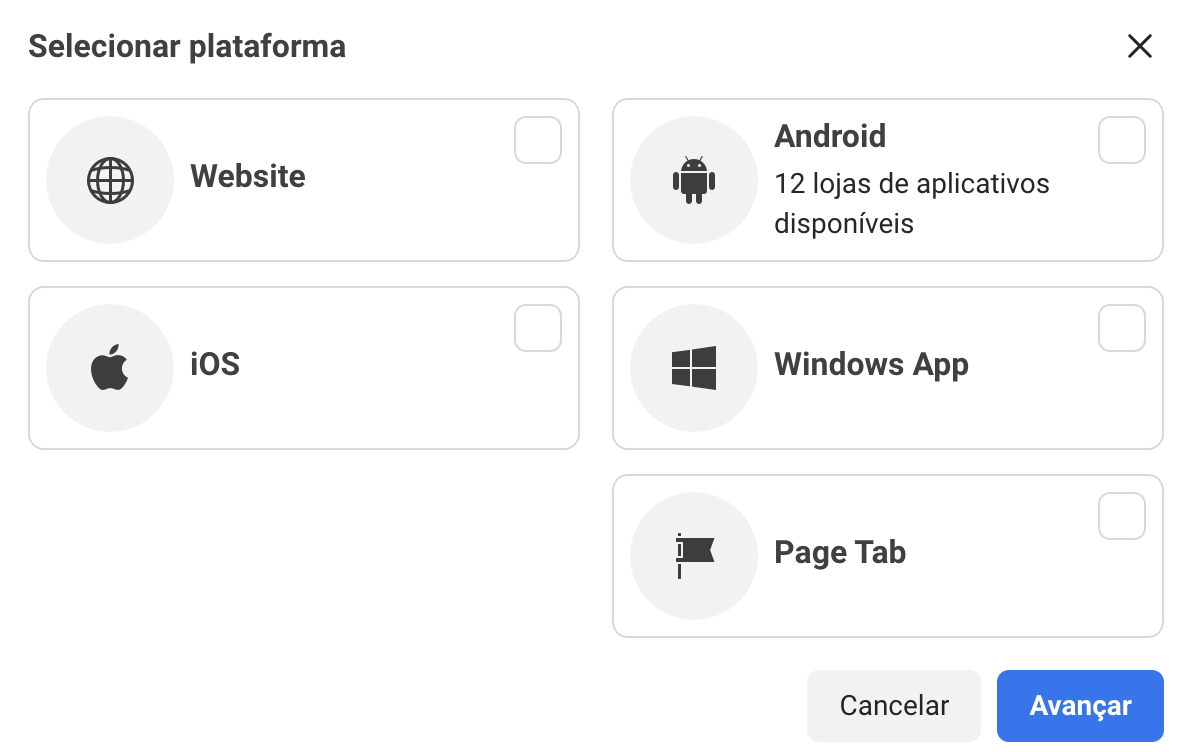Check the Website platform checkbox

(538, 140)
